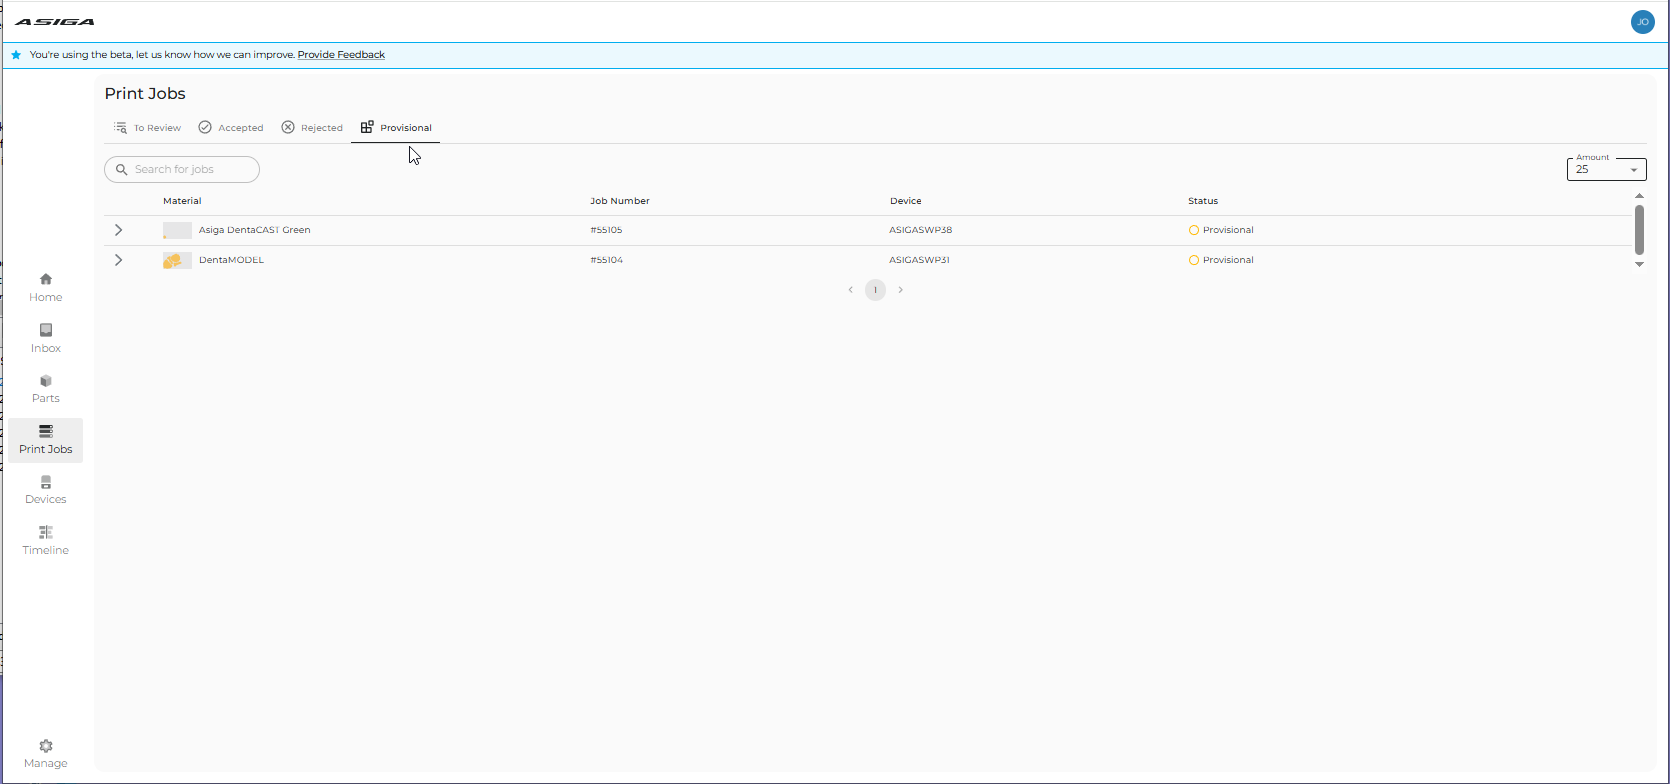
Task: Click the star icon in the beta banner
Action: [16, 55]
